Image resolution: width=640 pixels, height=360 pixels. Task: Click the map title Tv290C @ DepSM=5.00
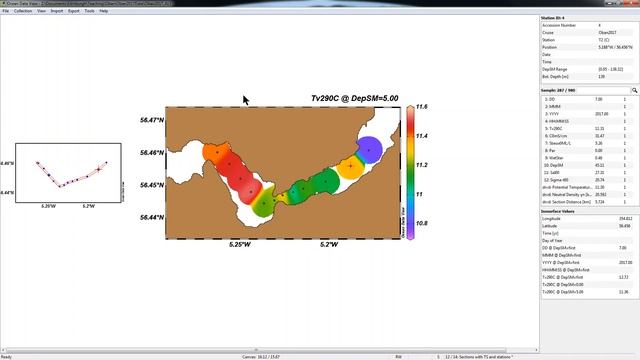tap(354, 98)
